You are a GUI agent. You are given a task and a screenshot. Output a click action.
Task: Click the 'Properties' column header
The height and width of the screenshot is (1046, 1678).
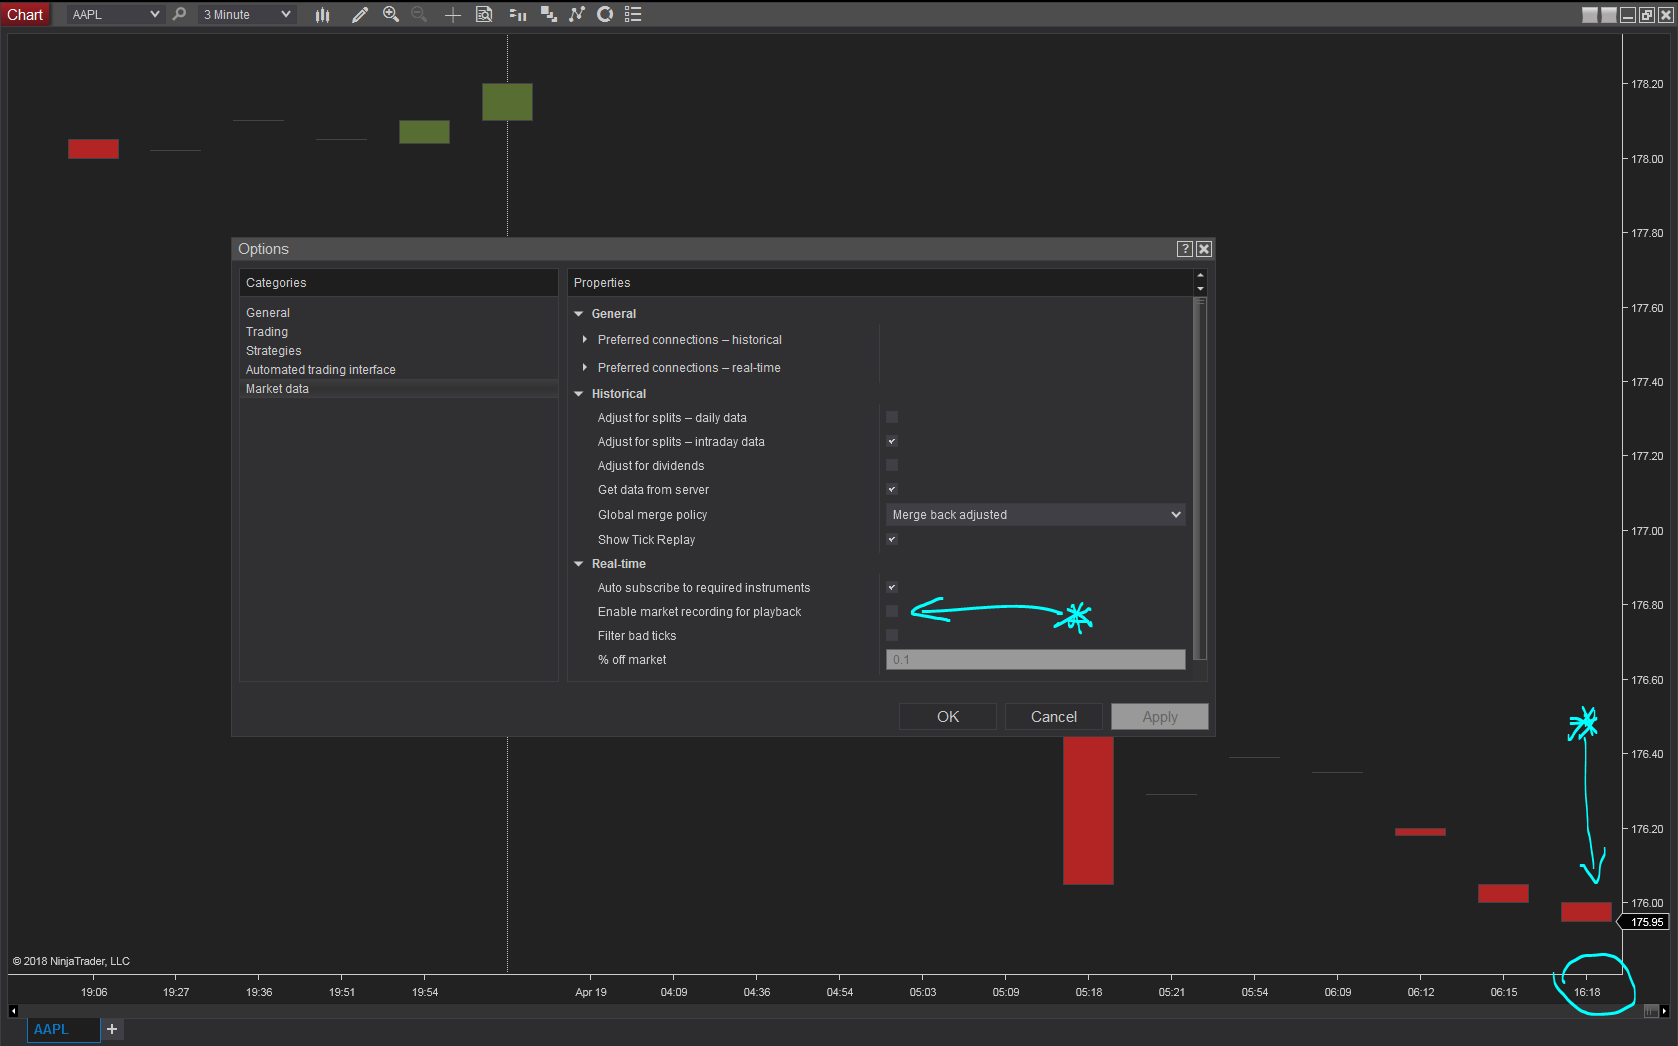pyautogui.click(x=602, y=283)
